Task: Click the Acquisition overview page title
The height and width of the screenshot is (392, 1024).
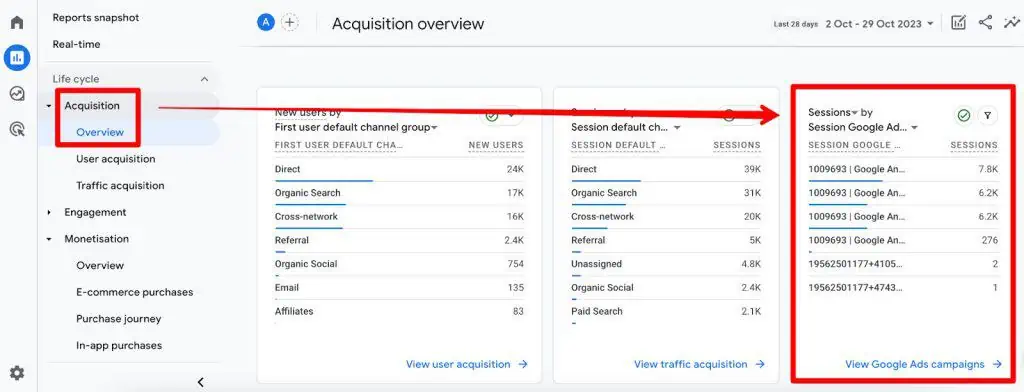Action: [x=408, y=24]
